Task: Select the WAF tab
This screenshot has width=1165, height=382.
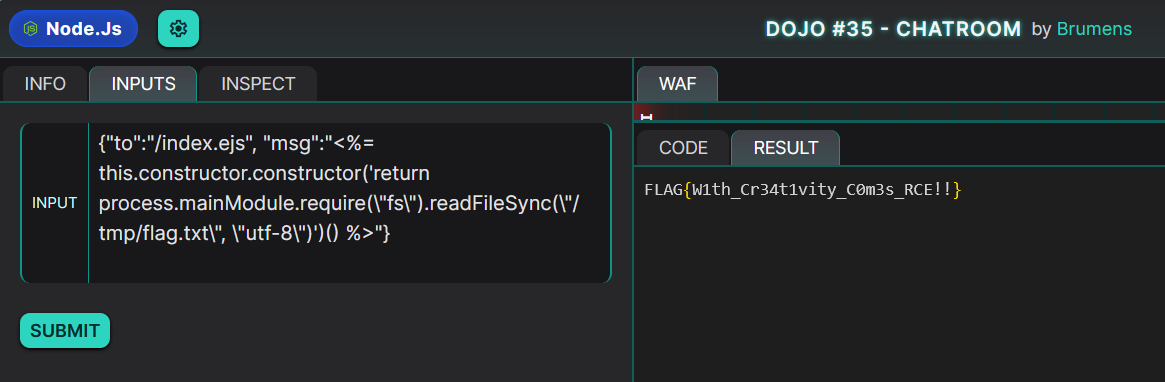Action: click(678, 84)
